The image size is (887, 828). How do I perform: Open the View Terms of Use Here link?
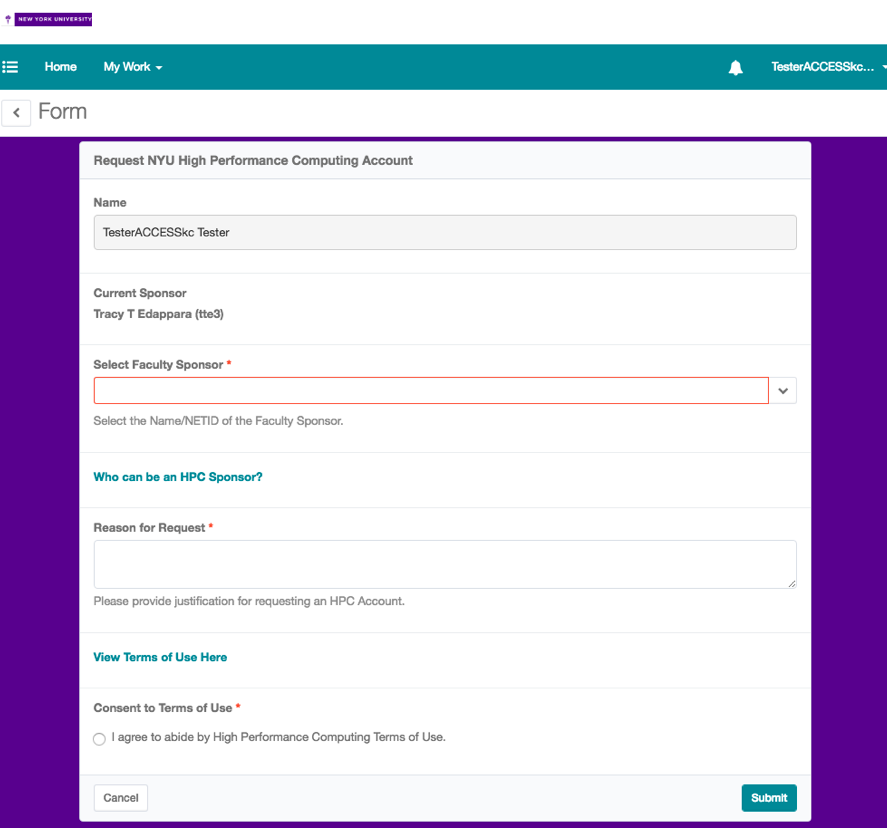(x=160, y=657)
